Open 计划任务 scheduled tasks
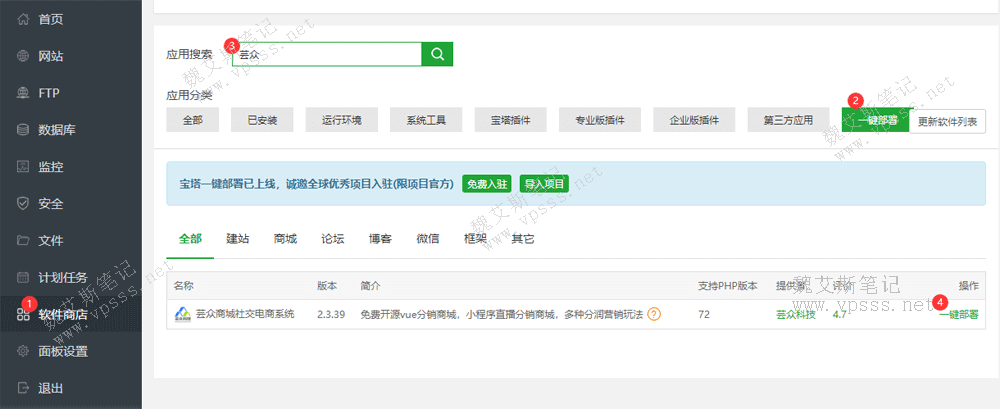Screen dimensions: 1000x409 pyautogui.click(x=64, y=277)
